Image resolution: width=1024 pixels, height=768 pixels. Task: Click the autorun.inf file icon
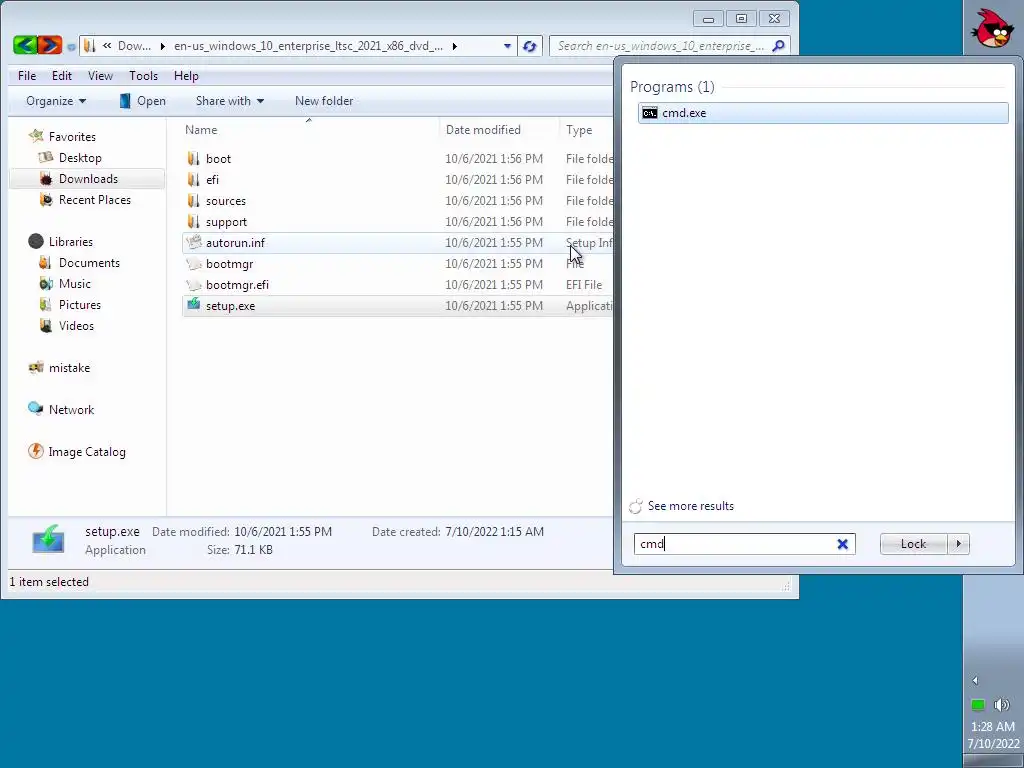pos(194,242)
